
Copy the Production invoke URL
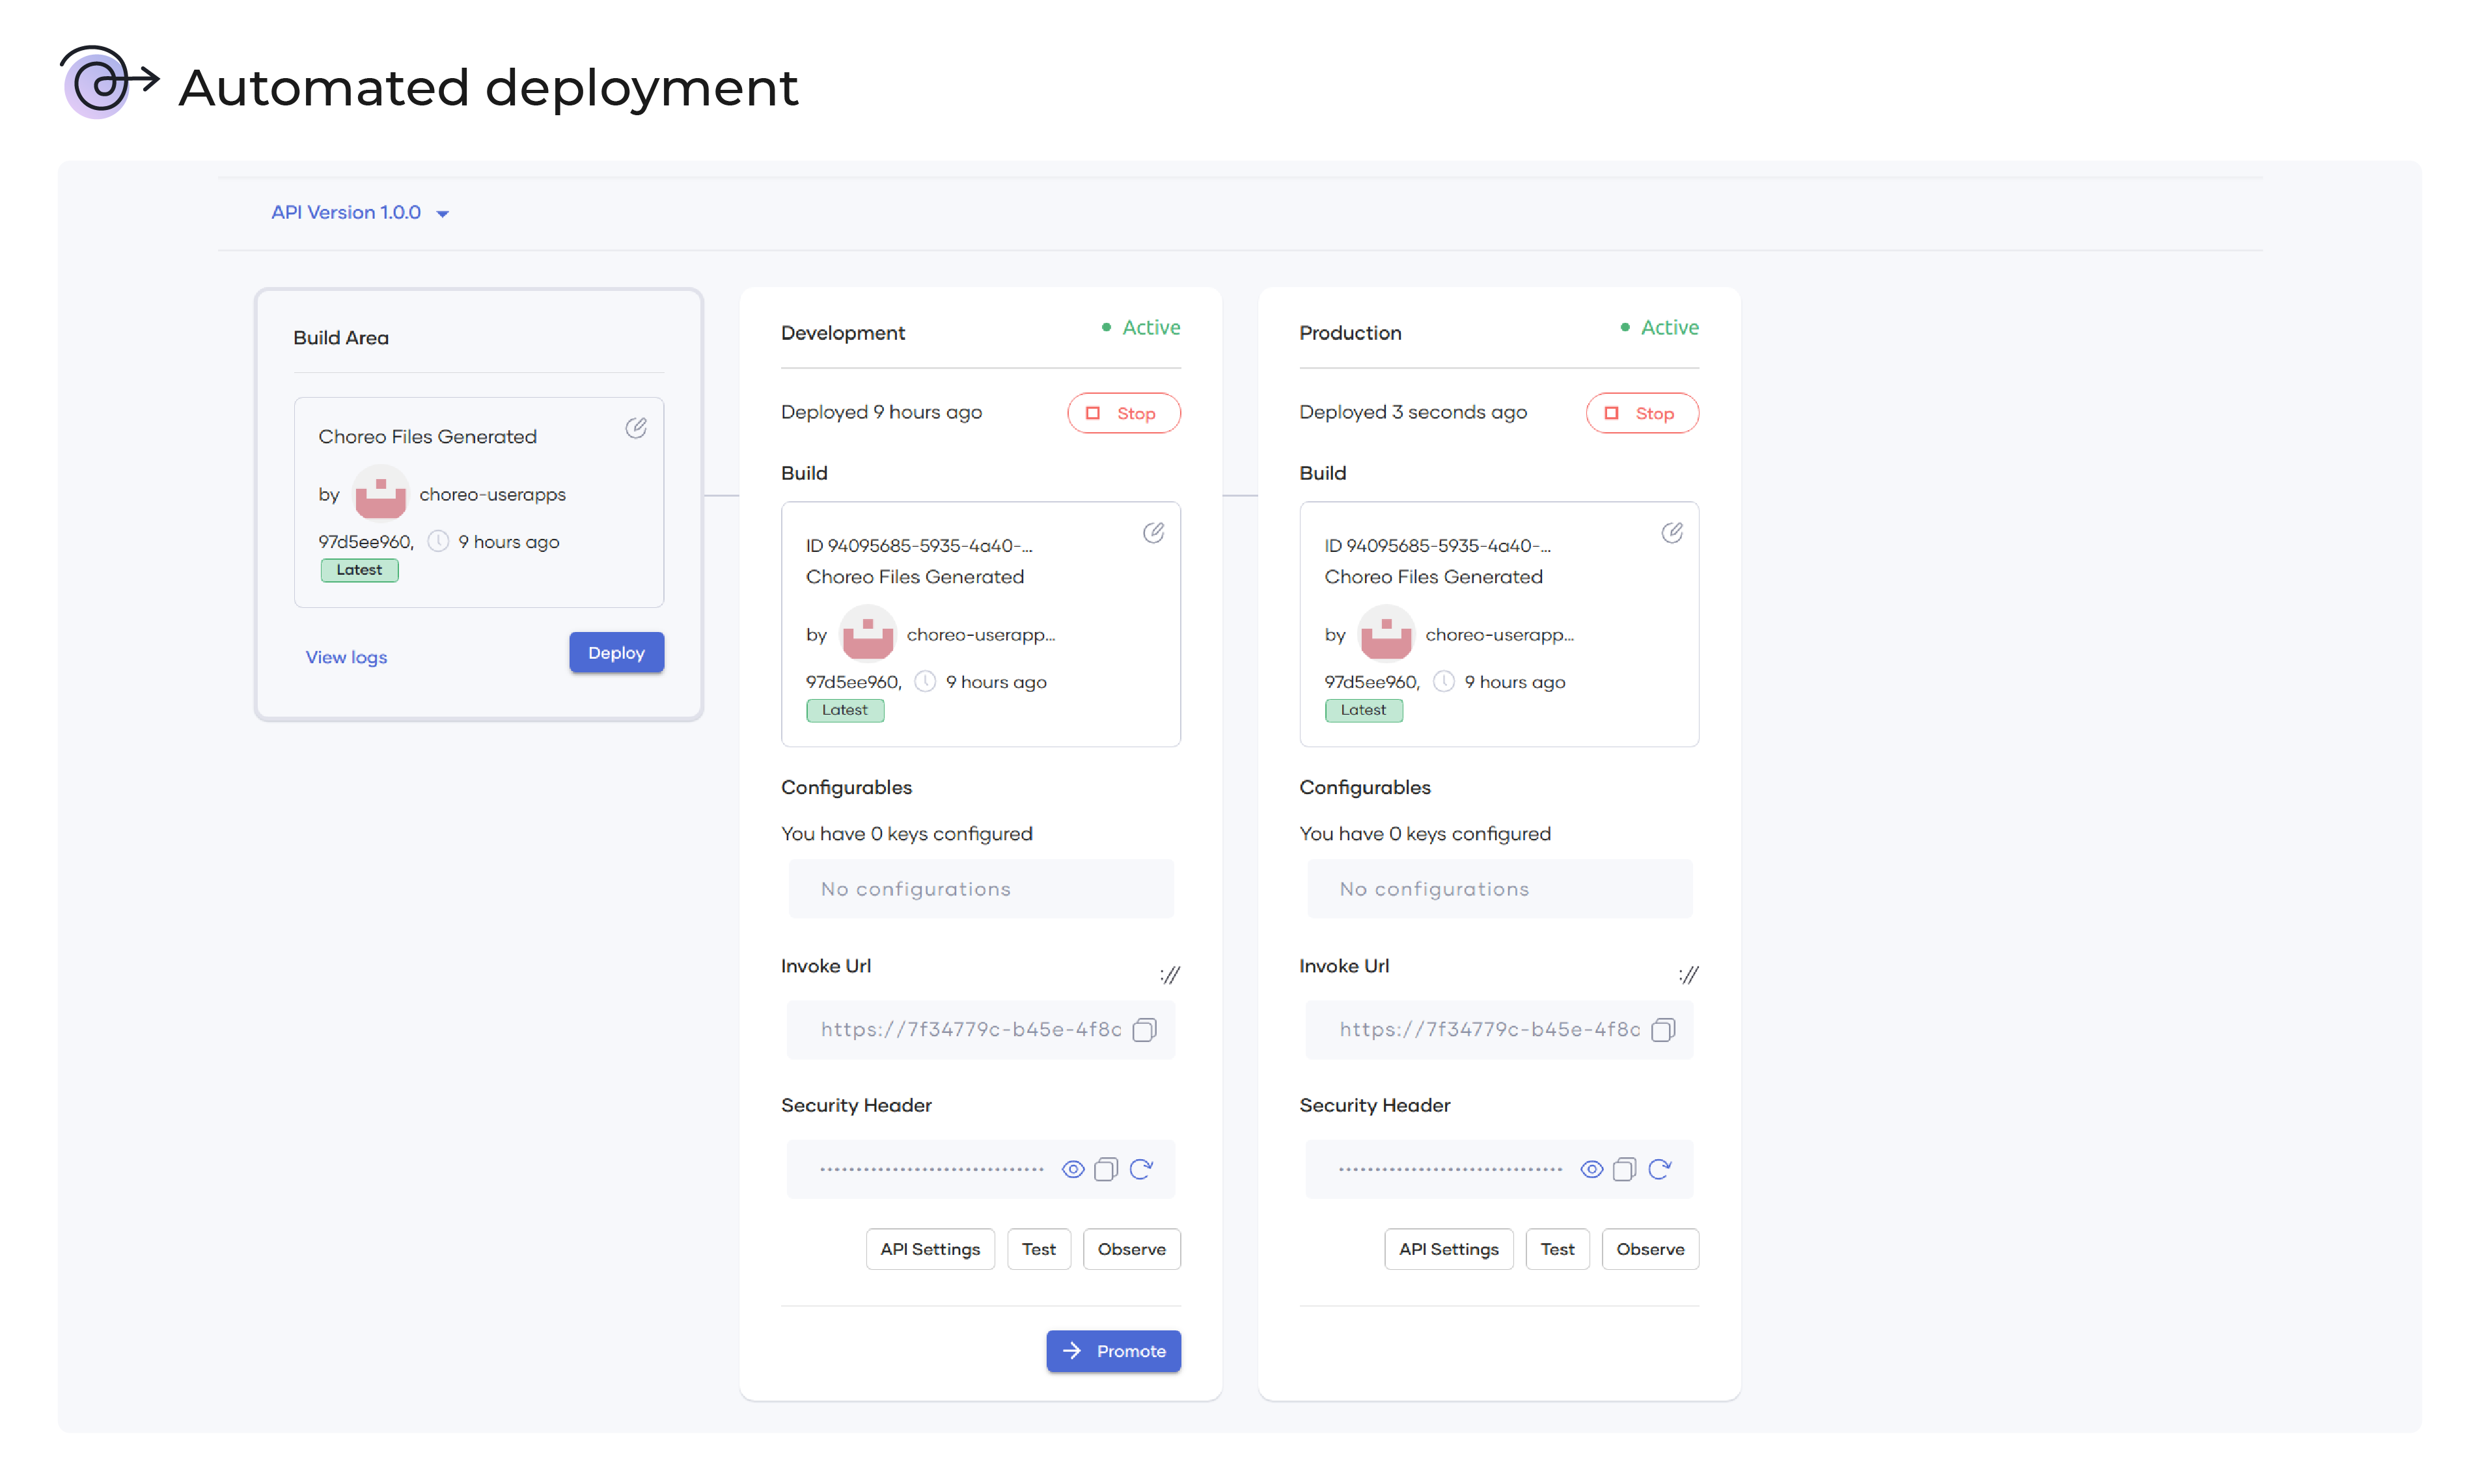pos(1663,1030)
